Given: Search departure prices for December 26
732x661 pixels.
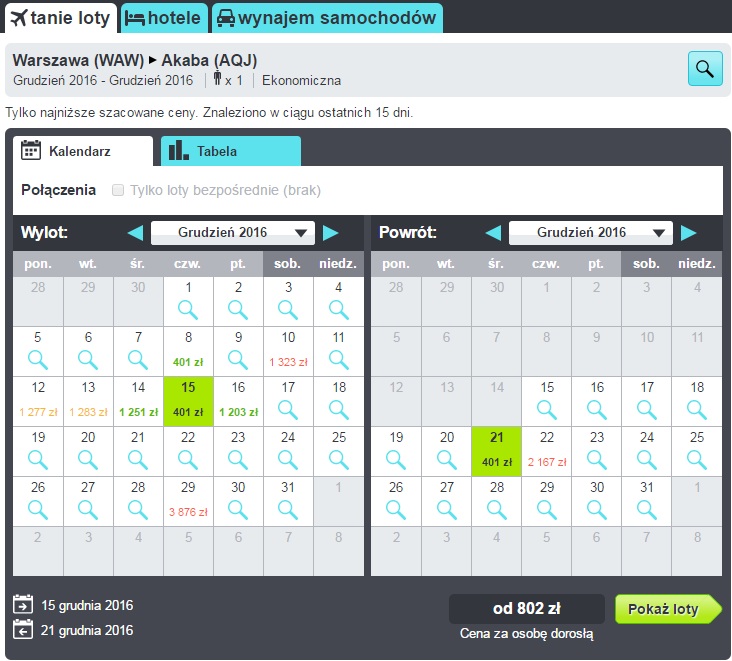Looking at the screenshot, I should coord(38,510).
